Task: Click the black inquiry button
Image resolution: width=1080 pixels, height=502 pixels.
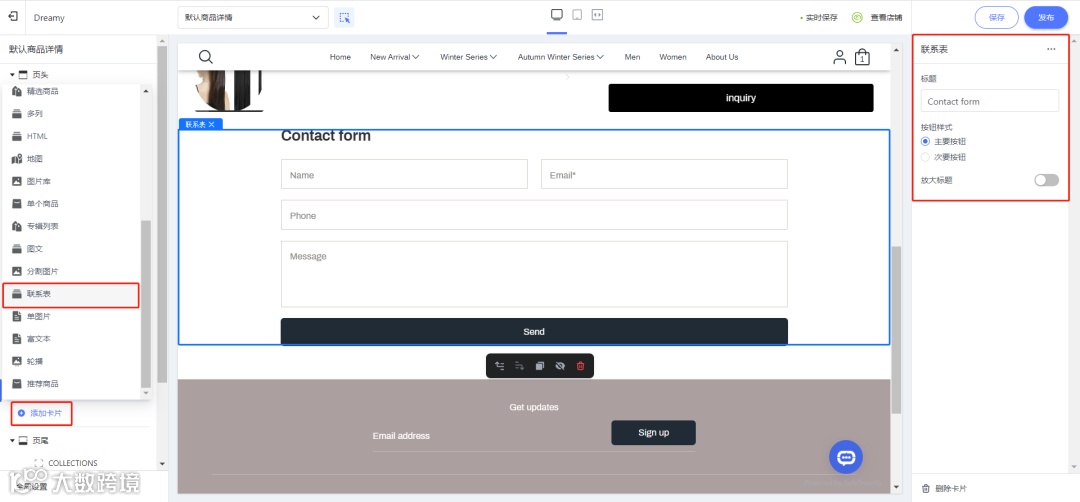Action: tap(740, 98)
